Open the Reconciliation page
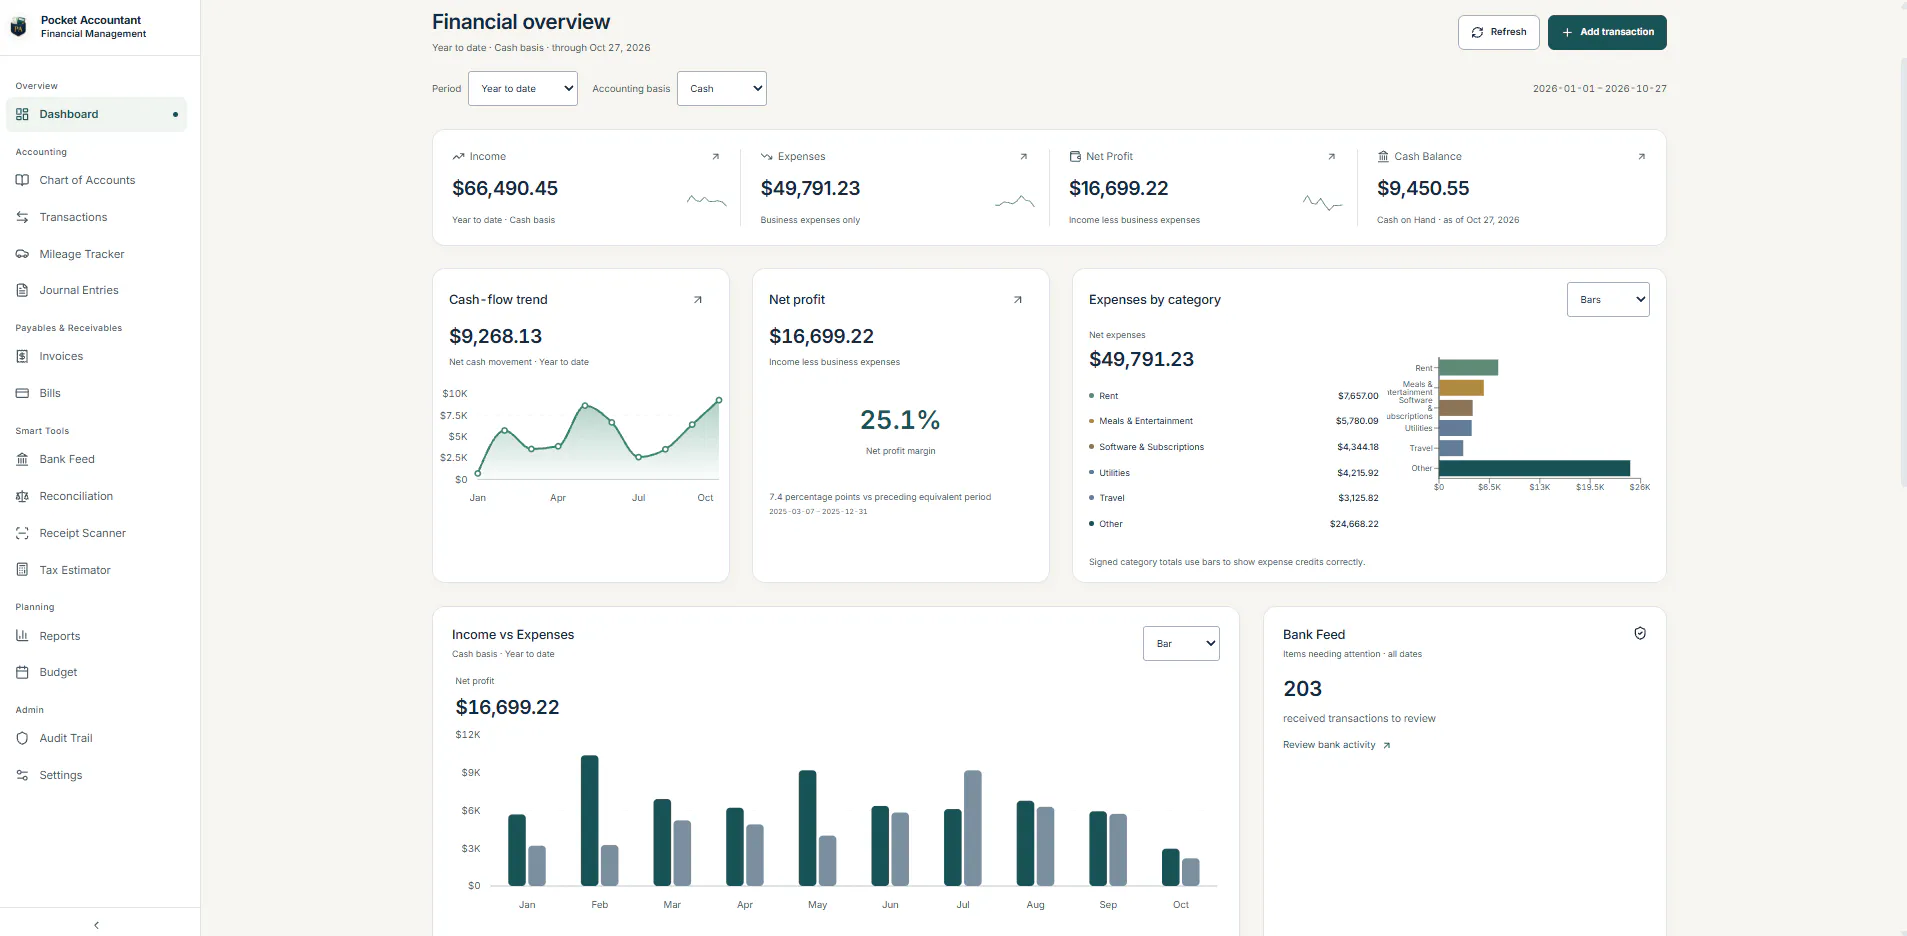Viewport: 1907px width, 936px height. 96,496
